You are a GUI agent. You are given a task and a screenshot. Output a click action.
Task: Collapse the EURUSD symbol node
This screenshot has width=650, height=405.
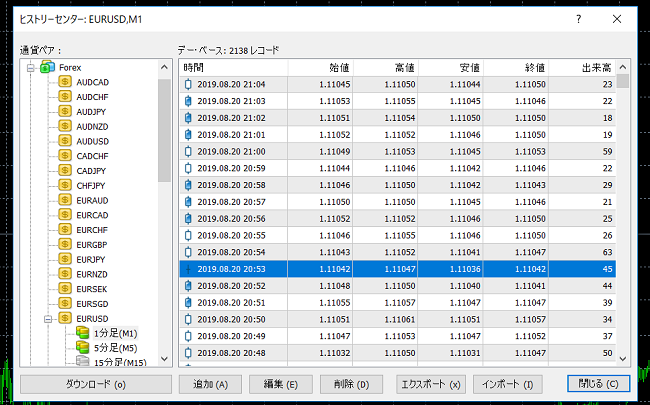pos(49,318)
